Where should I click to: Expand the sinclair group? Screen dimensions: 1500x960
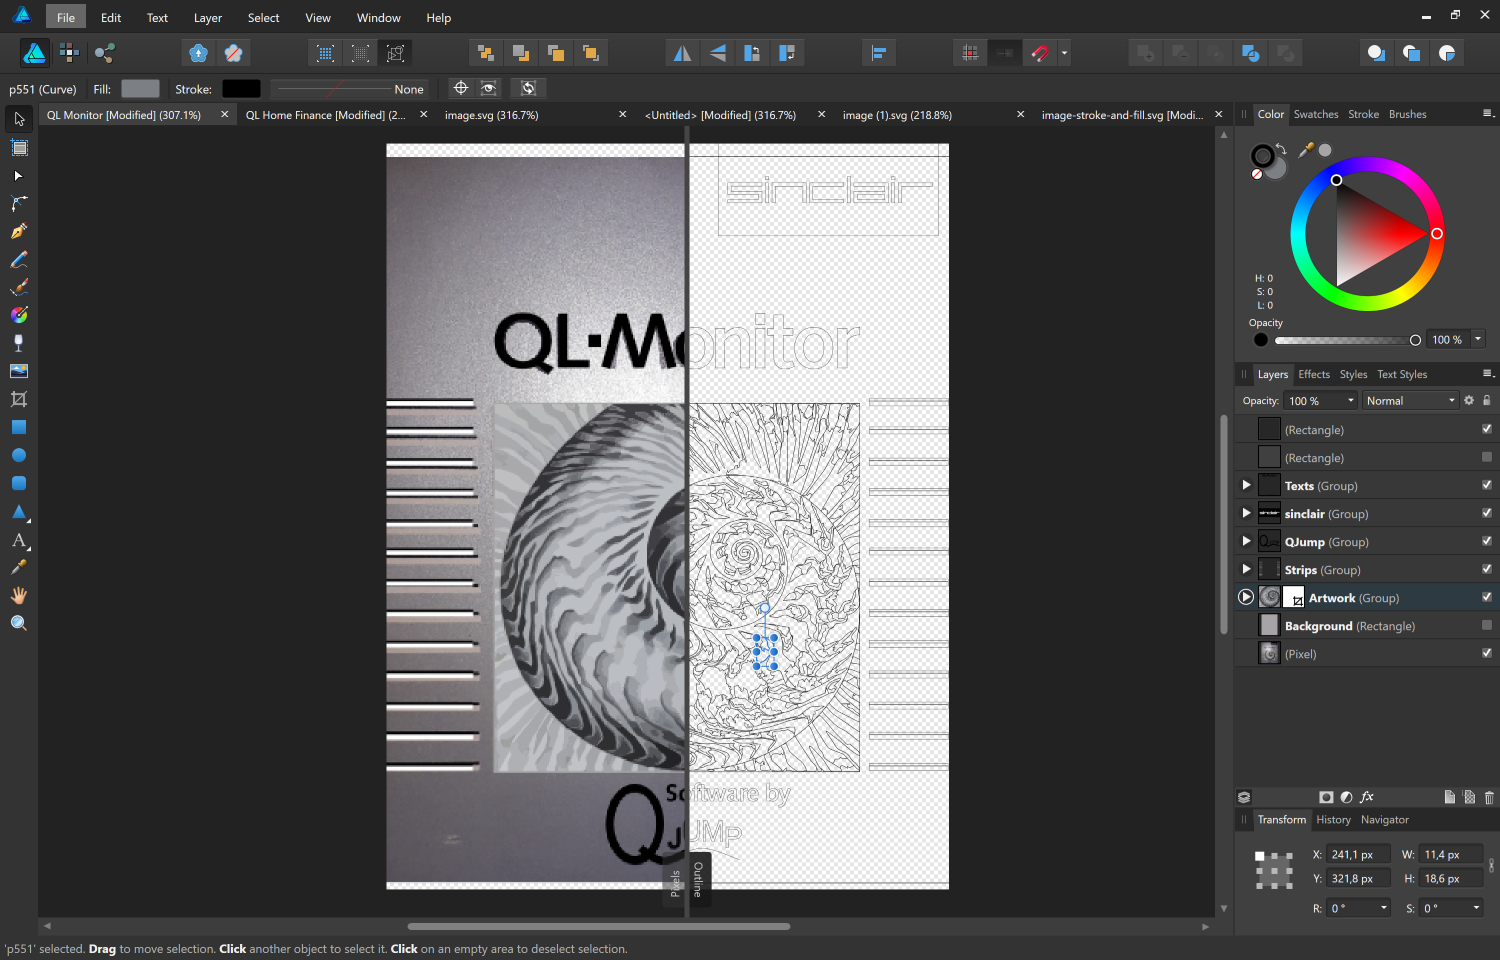pyautogui.click(x=1246, y=513)
